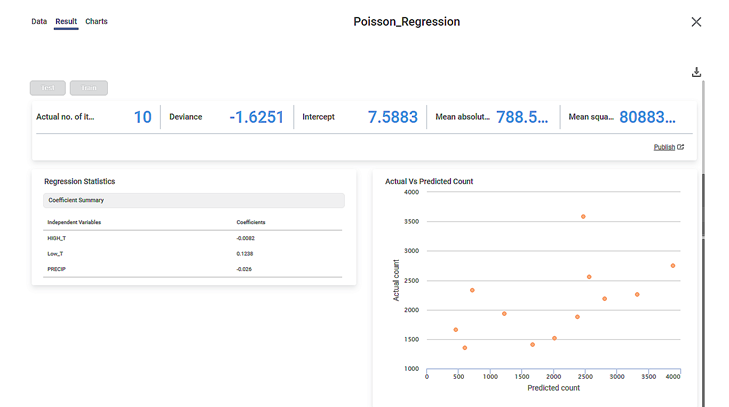Click the Train button
Image resolution: width=729 pixels, height=407 pixels.
tap(89, 88)
